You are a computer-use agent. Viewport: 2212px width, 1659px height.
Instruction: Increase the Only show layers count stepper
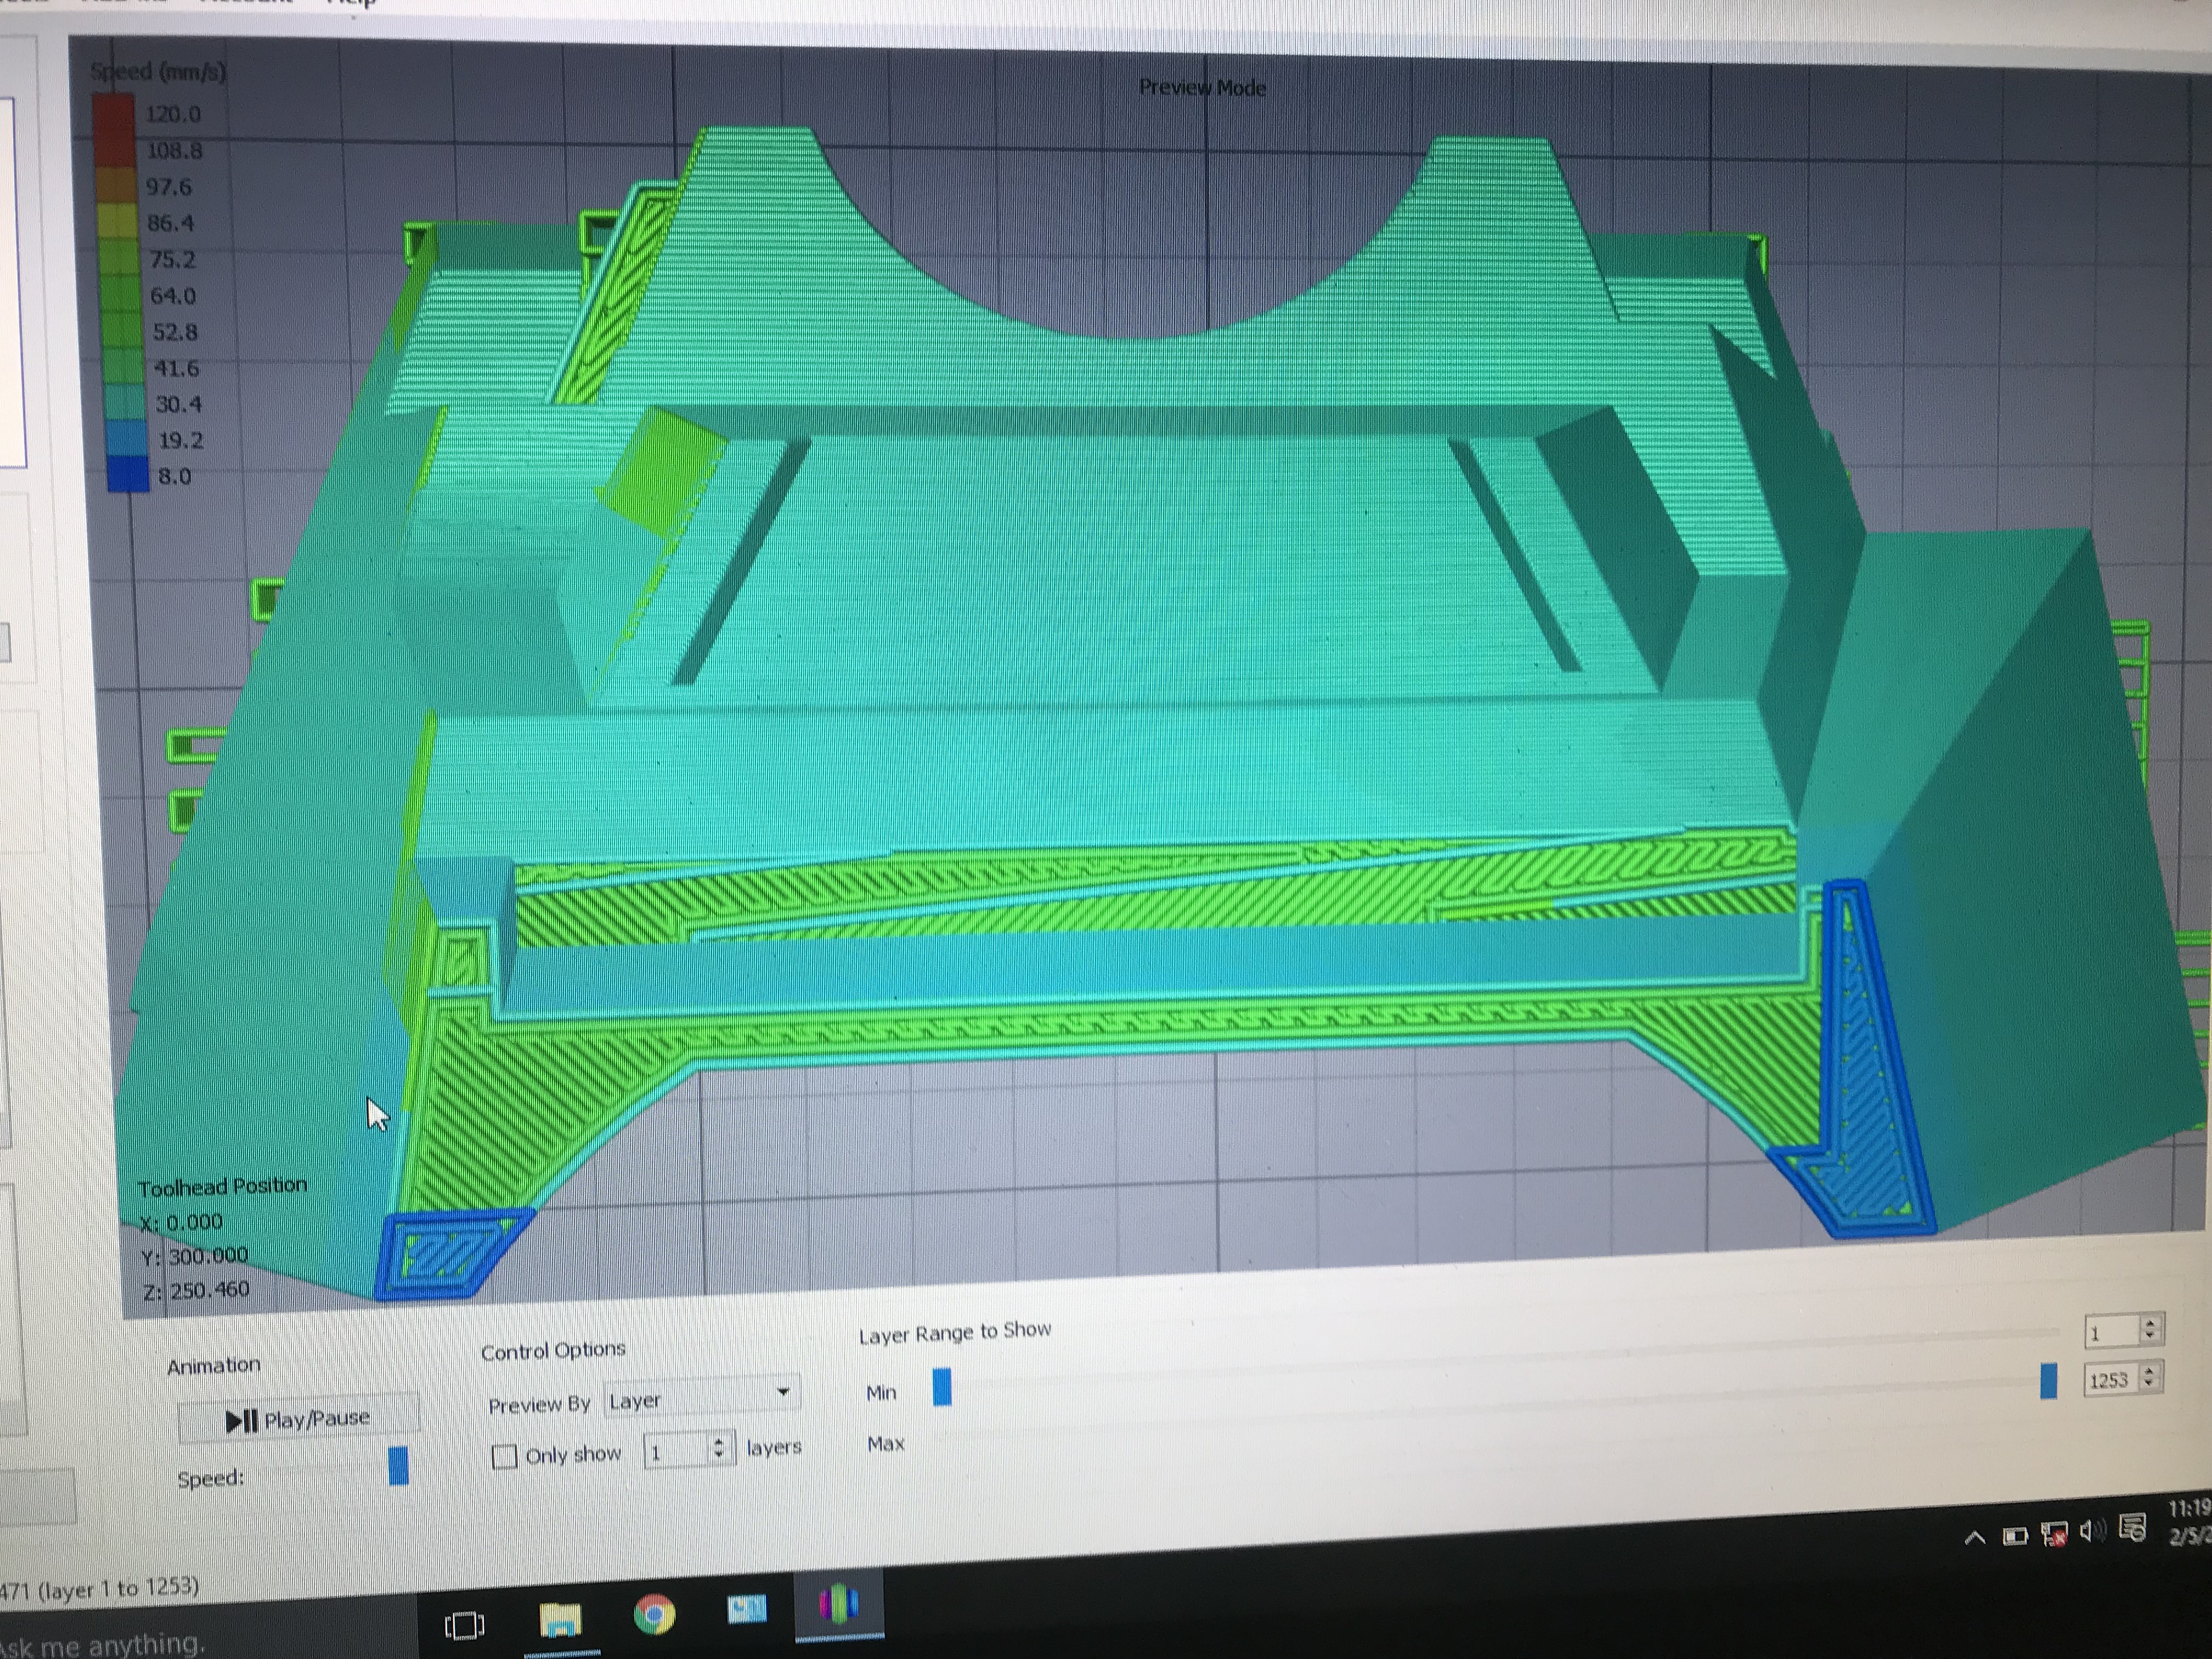click(718, 1442)
